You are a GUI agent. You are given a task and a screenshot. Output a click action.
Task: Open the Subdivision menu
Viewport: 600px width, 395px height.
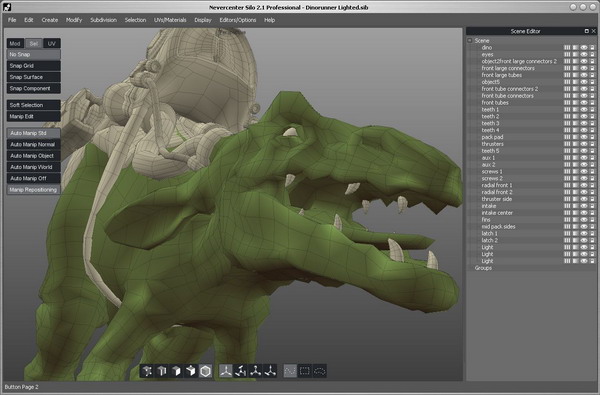[103, 20]
